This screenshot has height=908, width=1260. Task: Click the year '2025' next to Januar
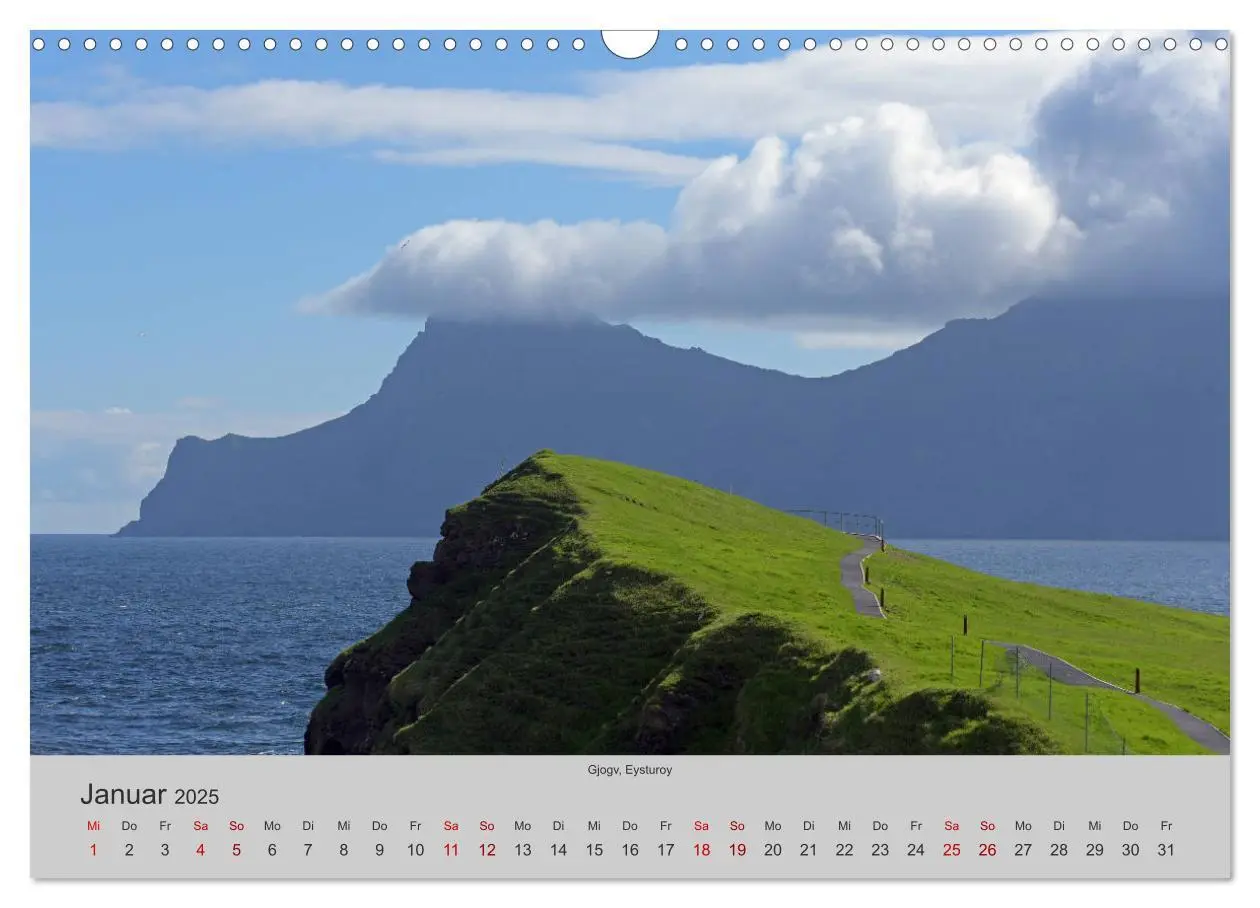pyautogui.click(x=196, y=797)
